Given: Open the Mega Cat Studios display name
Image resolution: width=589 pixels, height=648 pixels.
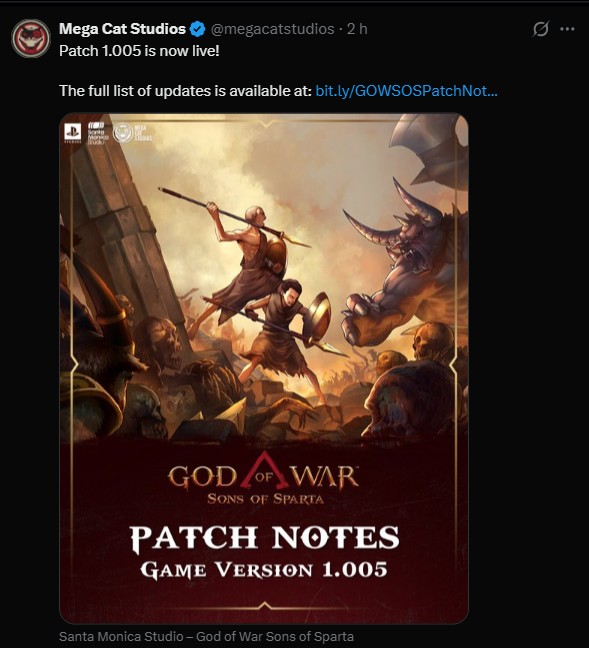Looking at the screenshot, I should (122, 29).
